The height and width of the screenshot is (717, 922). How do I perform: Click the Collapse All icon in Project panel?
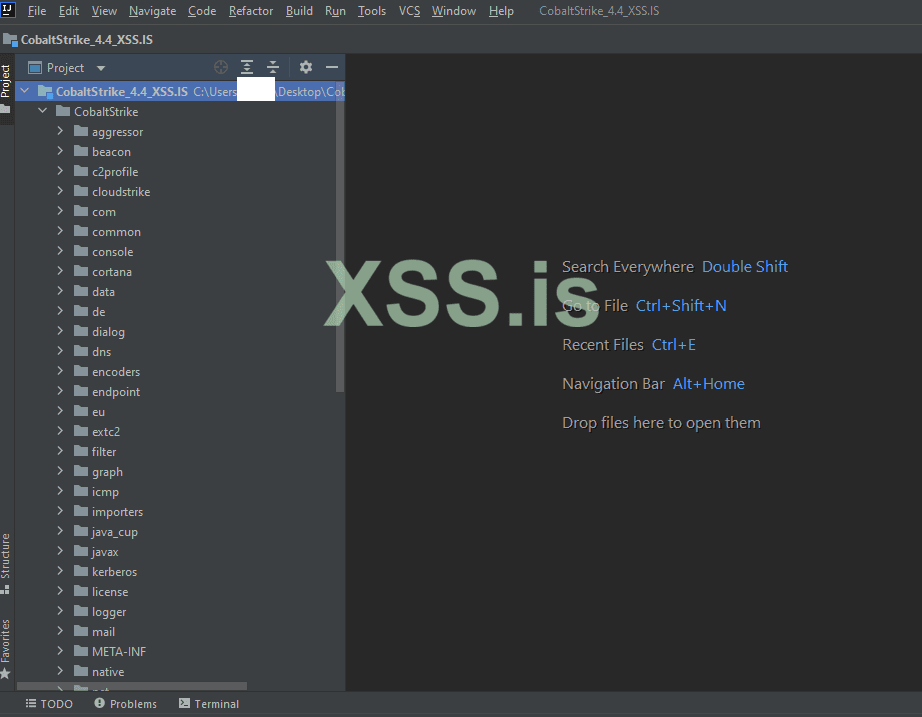272,68
